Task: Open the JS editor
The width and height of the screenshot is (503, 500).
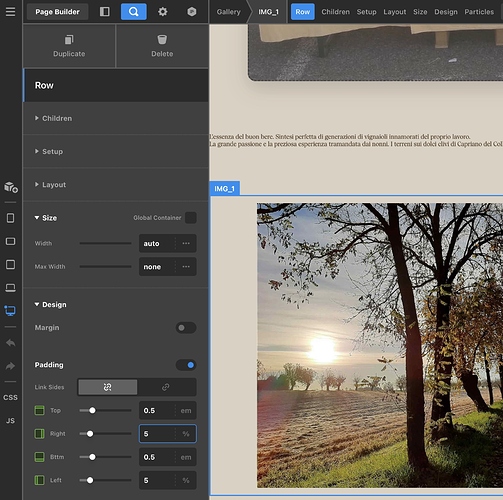Action: (x=10, y=421)
